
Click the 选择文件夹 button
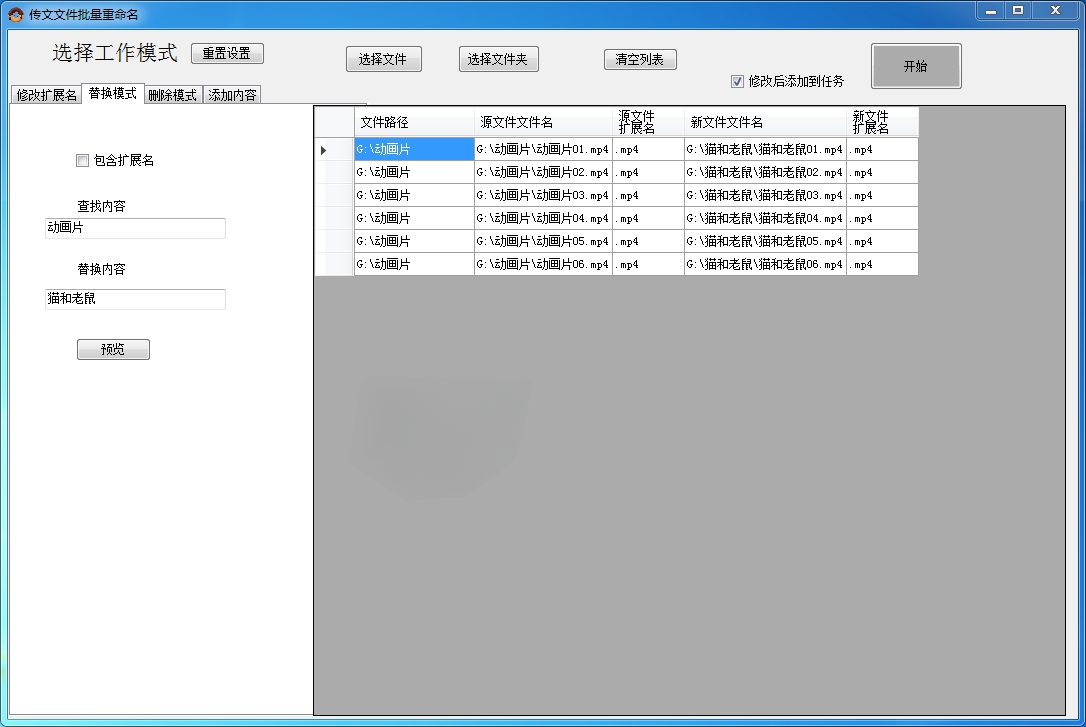point(498,59)
